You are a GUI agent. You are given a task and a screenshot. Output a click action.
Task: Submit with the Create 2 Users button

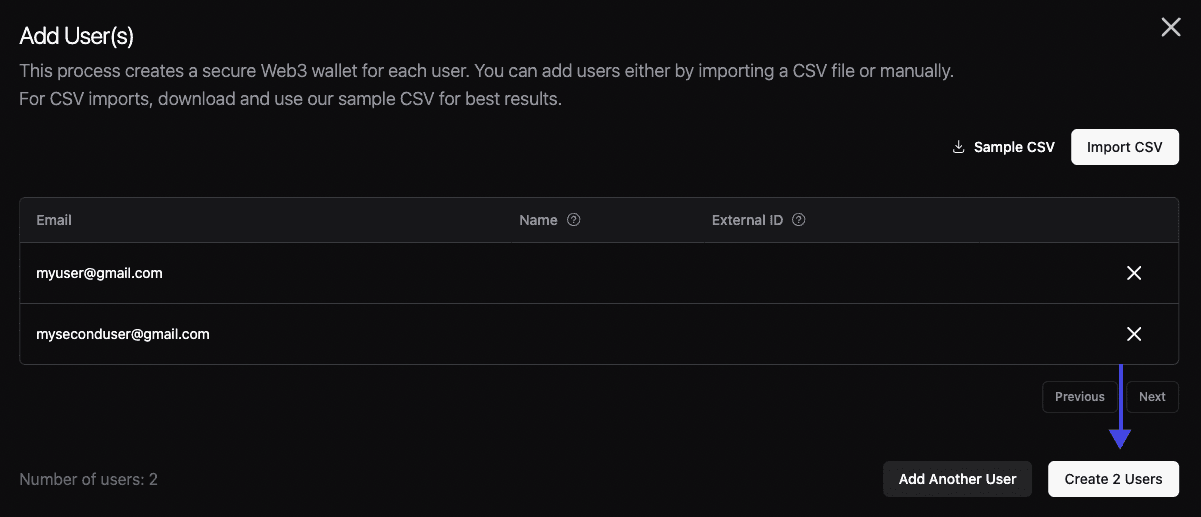pos(1113,479)
